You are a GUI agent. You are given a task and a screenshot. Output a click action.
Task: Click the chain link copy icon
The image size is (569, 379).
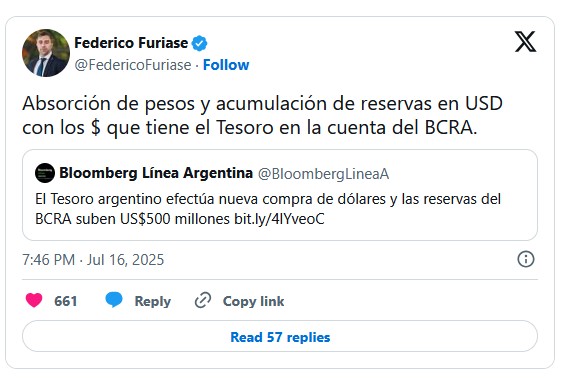coord(203,300)
